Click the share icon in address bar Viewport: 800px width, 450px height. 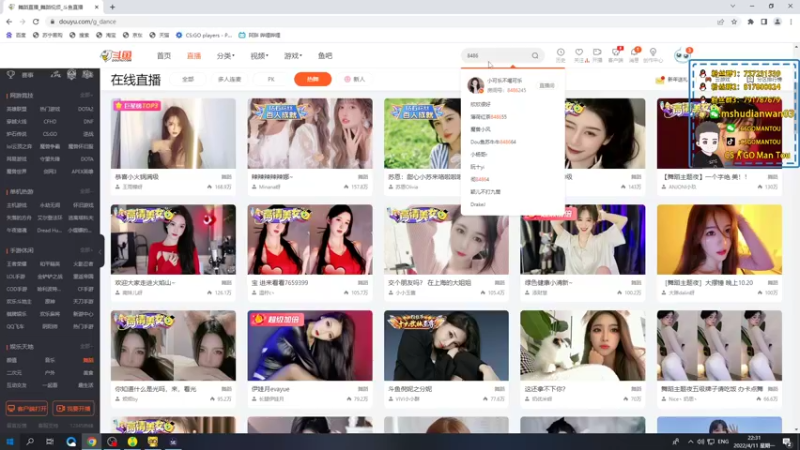coord(720,21)
